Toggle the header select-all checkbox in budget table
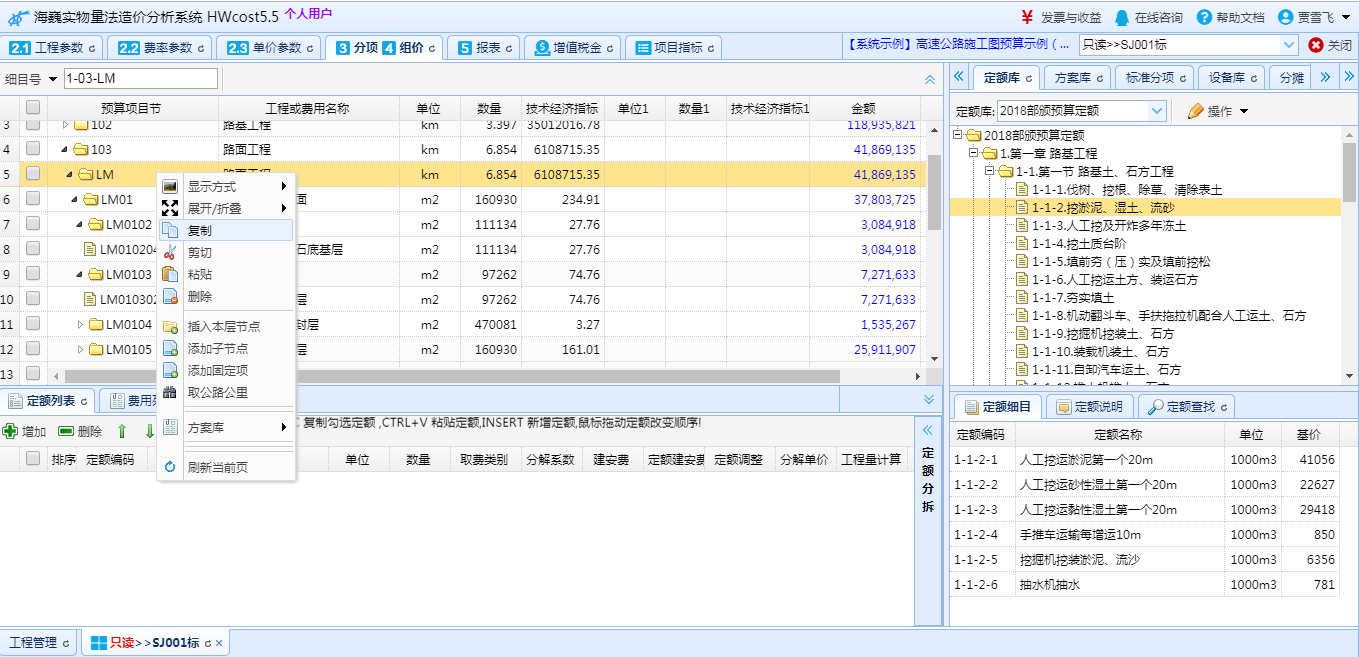1359x657 pixels. point(33,108)
